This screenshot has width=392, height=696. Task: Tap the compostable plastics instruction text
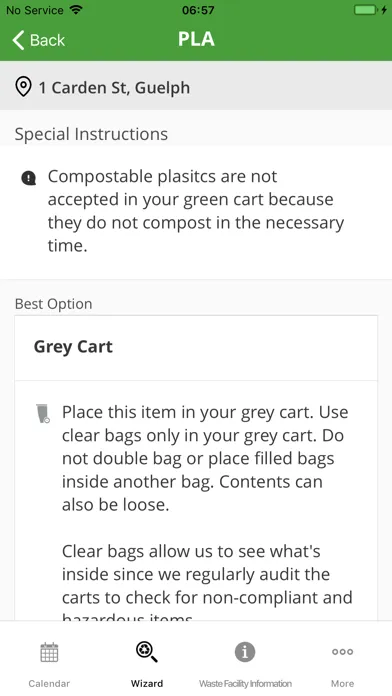(196, 211)
